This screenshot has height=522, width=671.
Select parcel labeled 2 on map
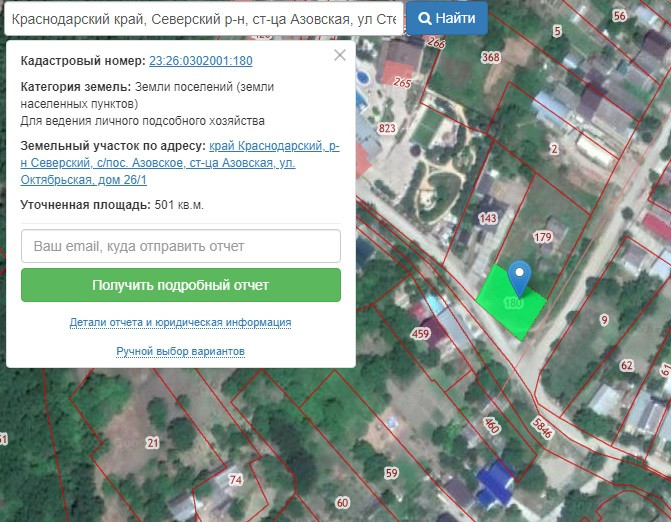tap(554, 149)
